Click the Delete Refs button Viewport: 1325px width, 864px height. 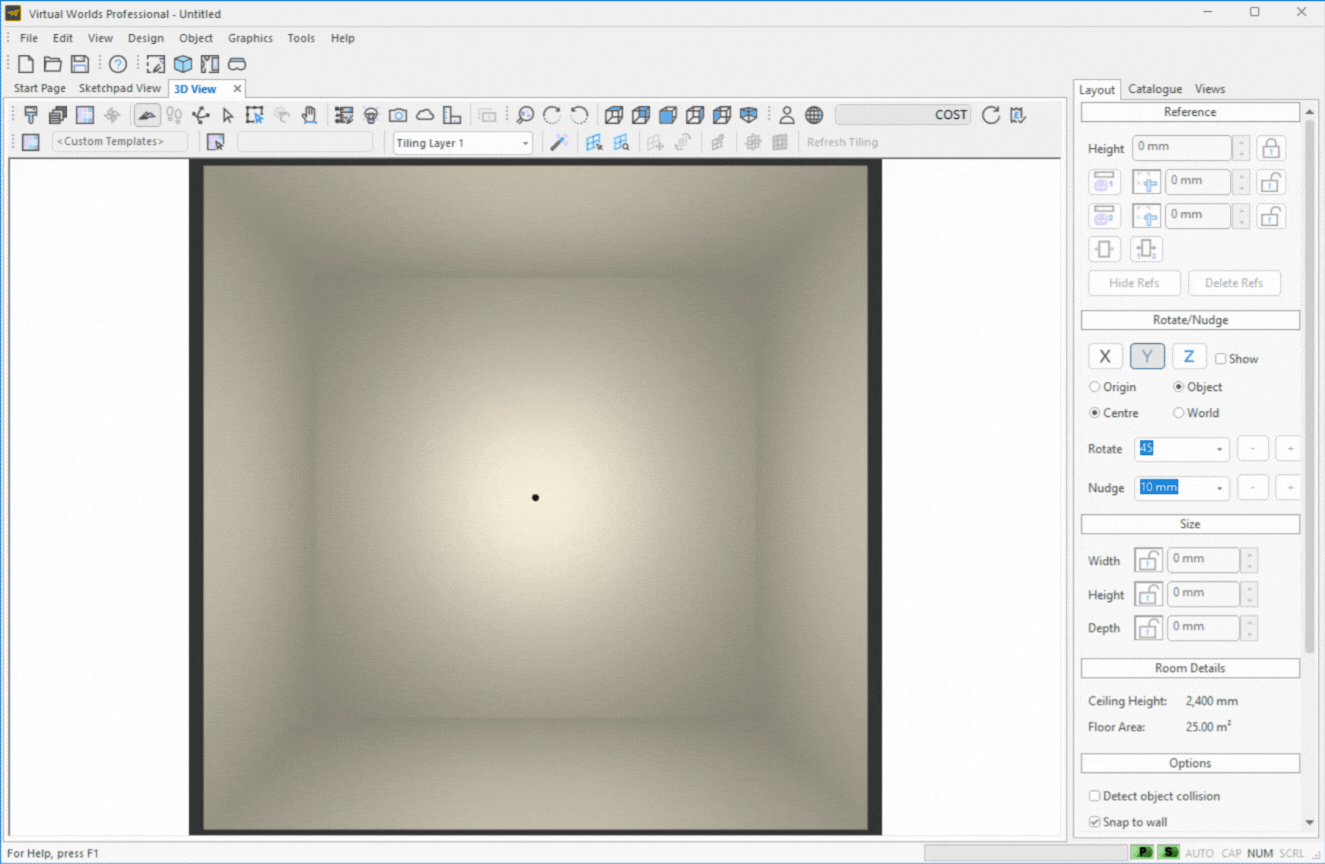[1234, 283]
